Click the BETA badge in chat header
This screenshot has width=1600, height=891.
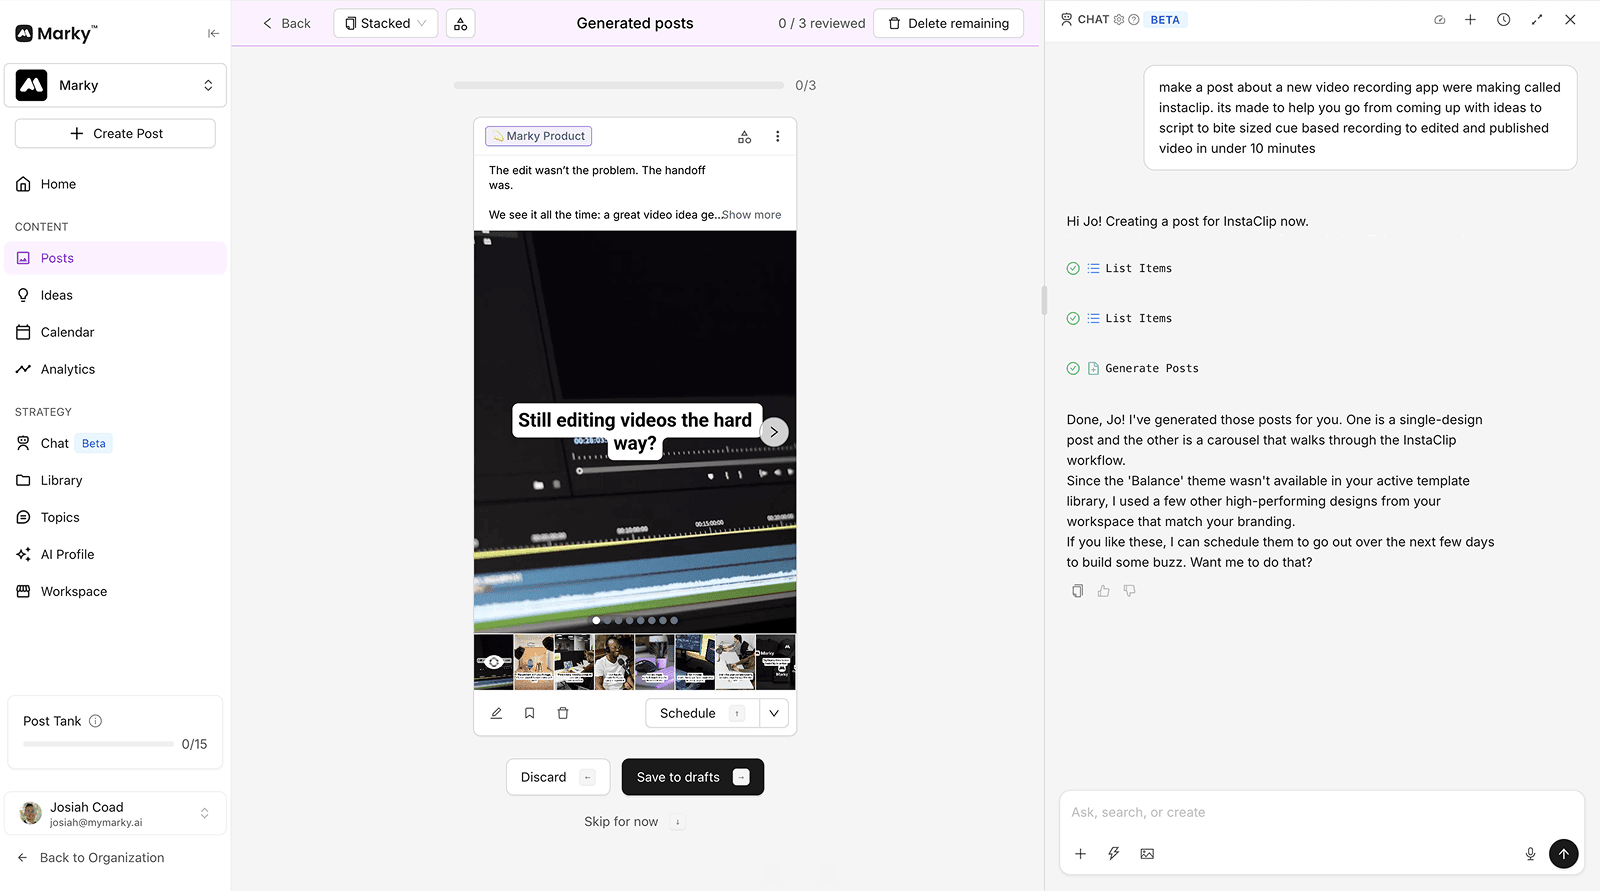[x=1165, y=19]
